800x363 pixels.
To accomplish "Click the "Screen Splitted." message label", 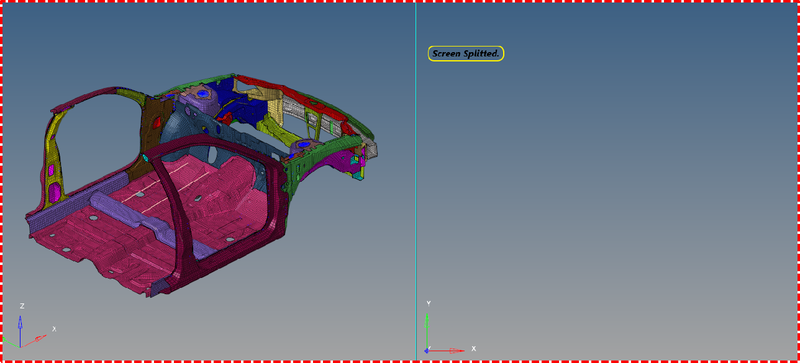I will click(466, 54).
